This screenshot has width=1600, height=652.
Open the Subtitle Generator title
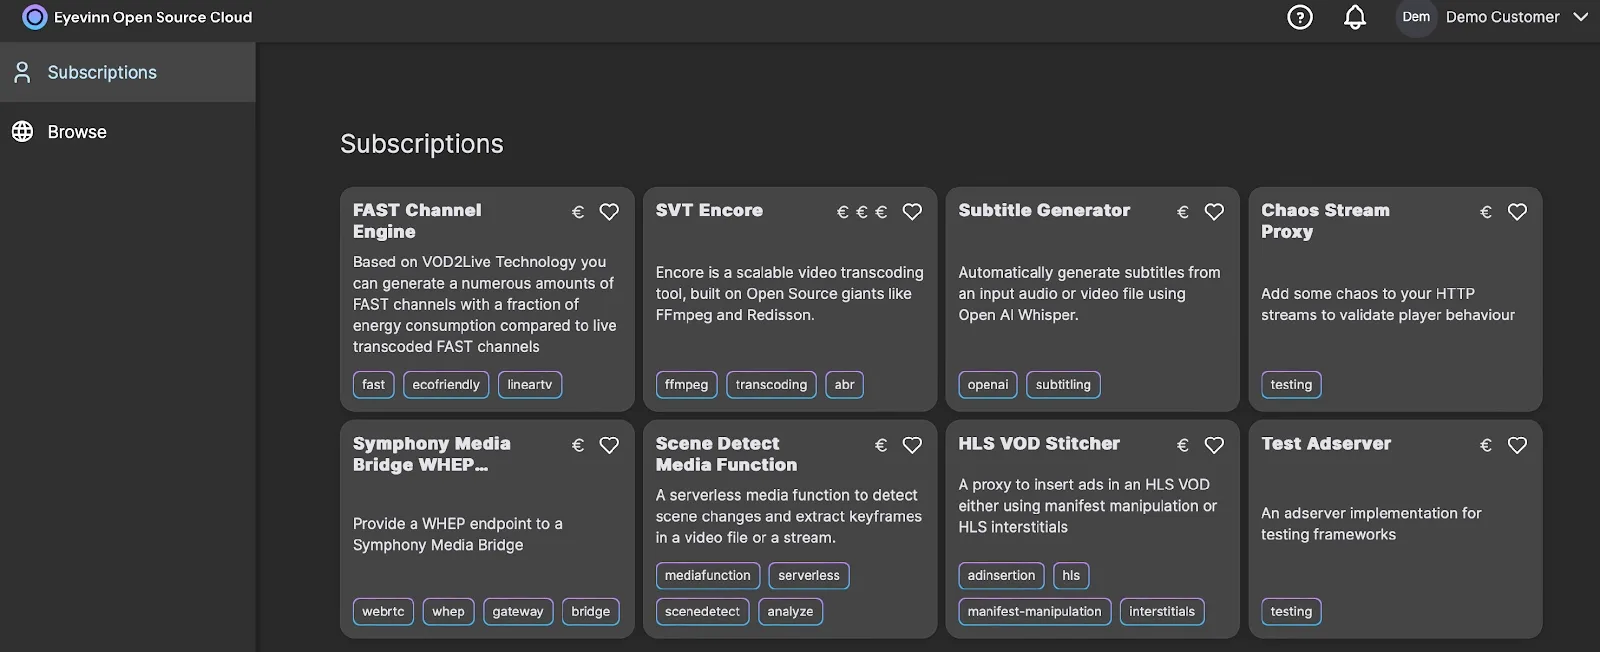point(1044,210)
